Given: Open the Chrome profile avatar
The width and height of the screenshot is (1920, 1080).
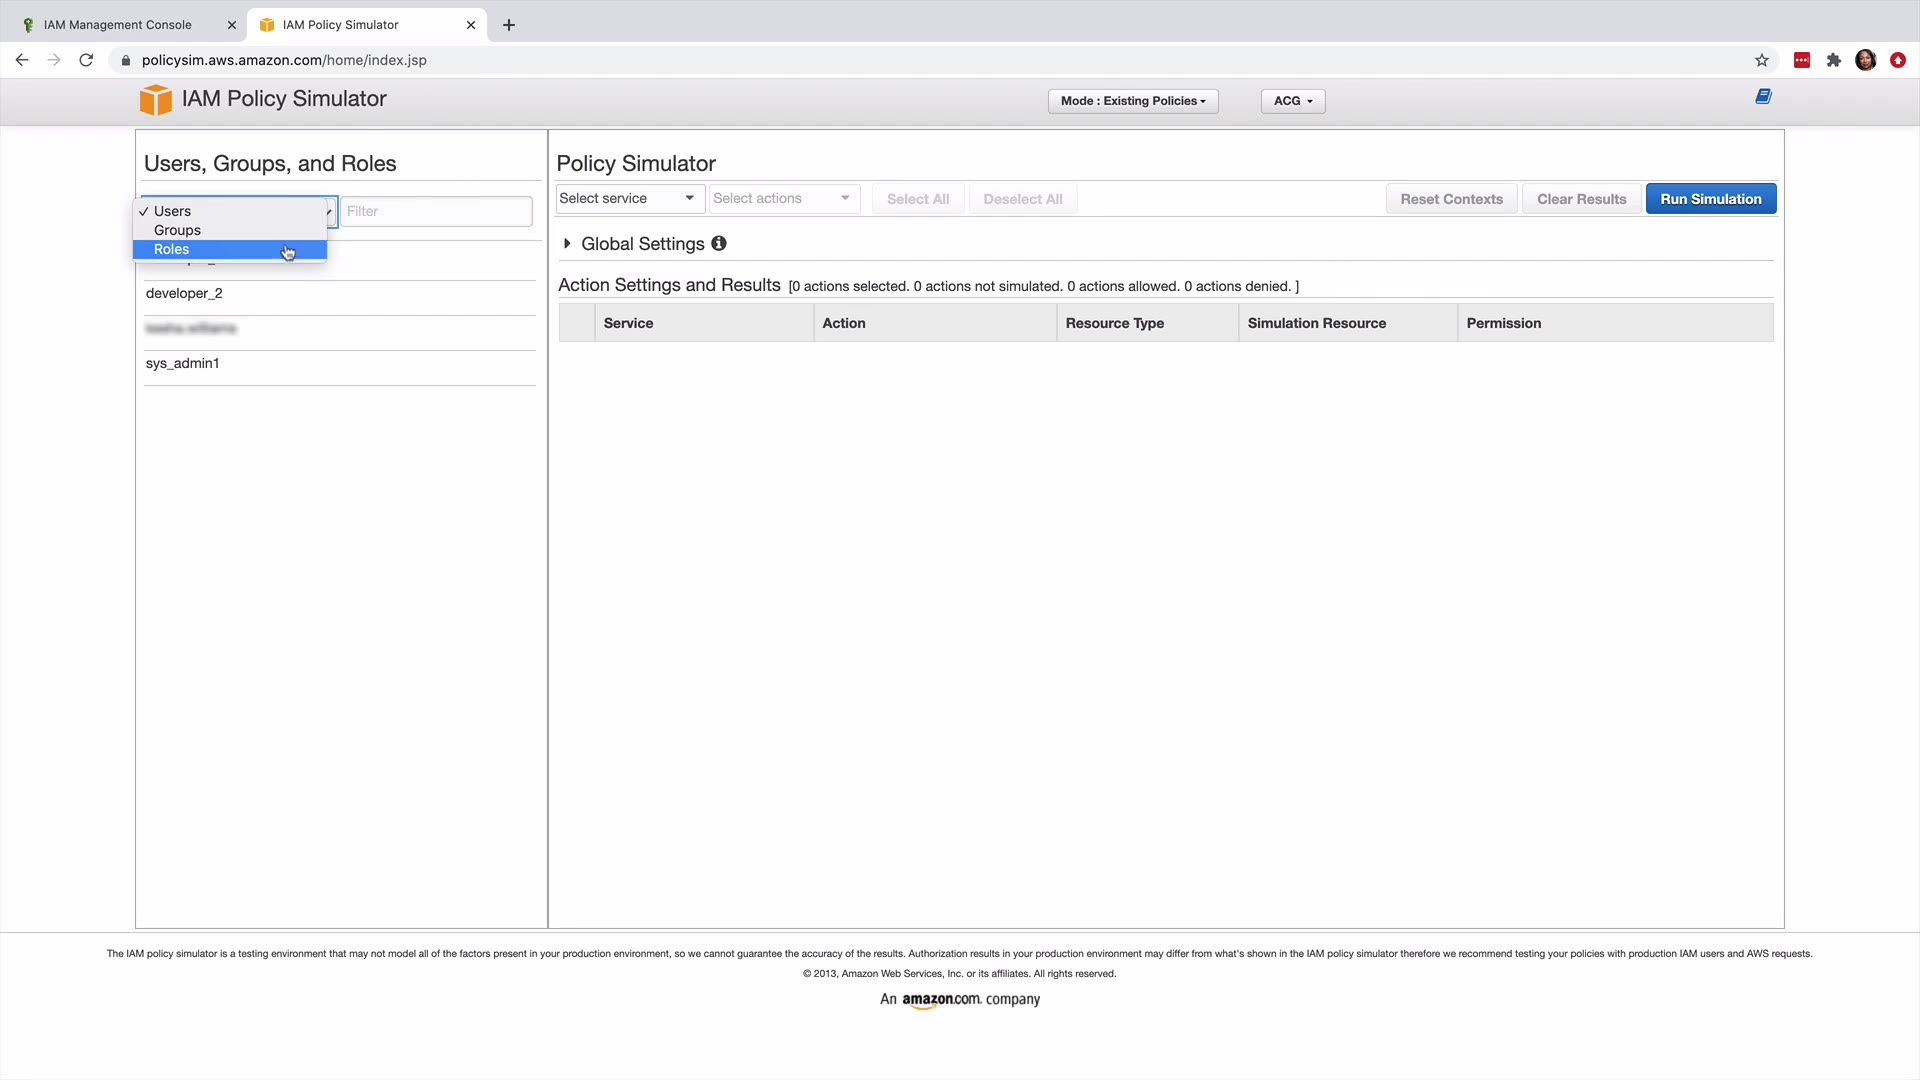Looking at the screenshot, I should click(x=1865, y=60).
